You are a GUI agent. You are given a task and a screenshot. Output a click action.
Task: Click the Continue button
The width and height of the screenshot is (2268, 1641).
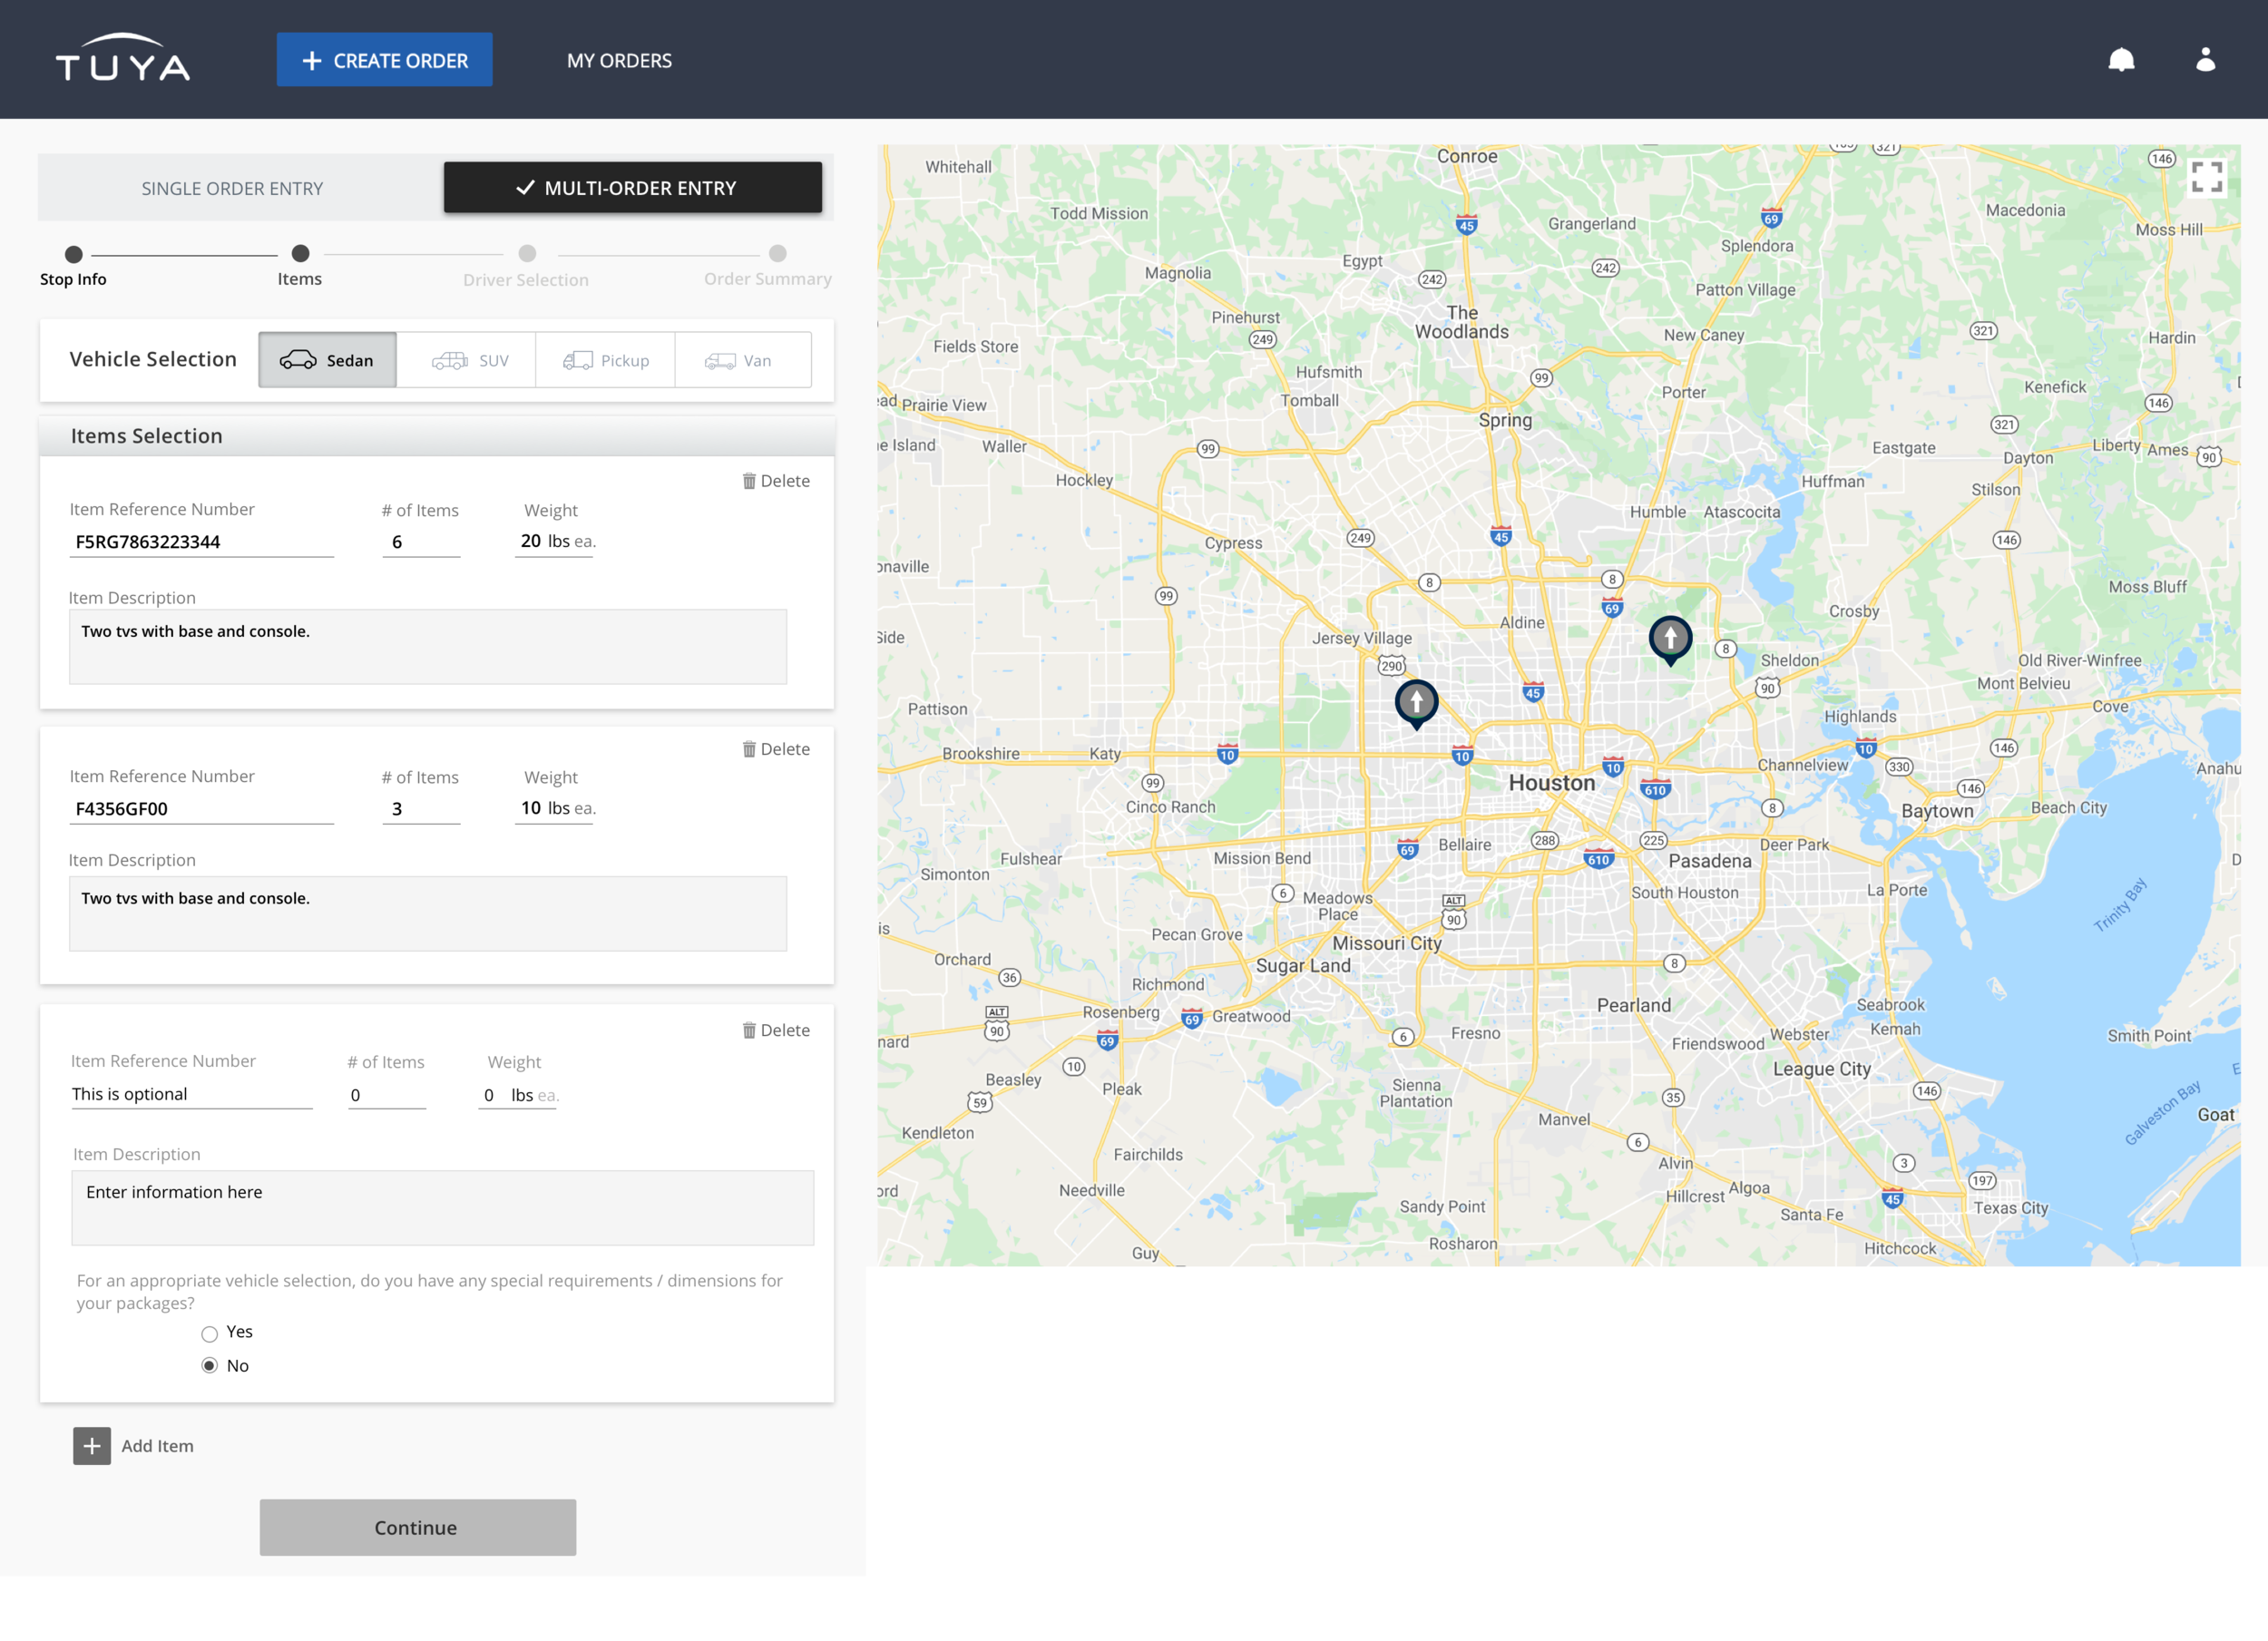pyautogui.click(x=418, y=1527)
